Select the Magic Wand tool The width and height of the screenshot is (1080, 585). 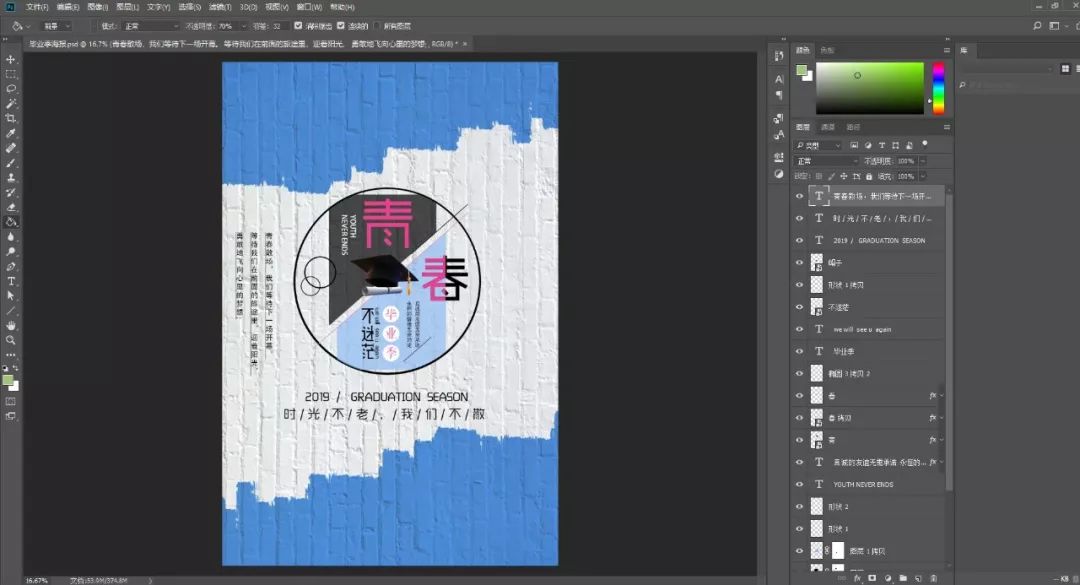pos(10,103)
